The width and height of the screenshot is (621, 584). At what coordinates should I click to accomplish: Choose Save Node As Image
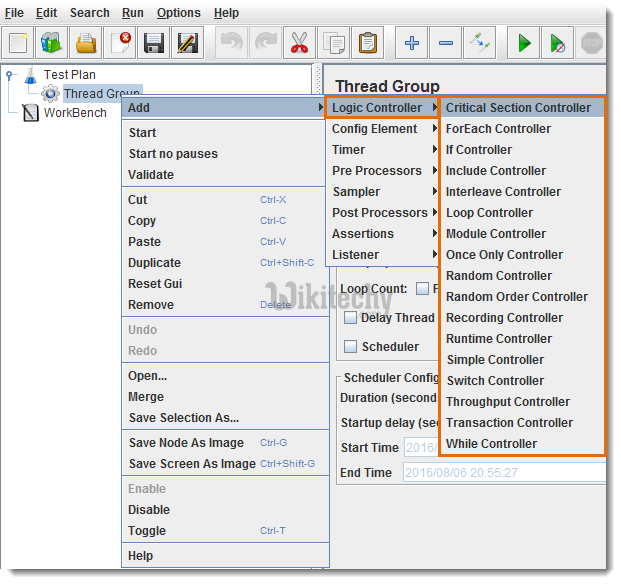point(186,443)
